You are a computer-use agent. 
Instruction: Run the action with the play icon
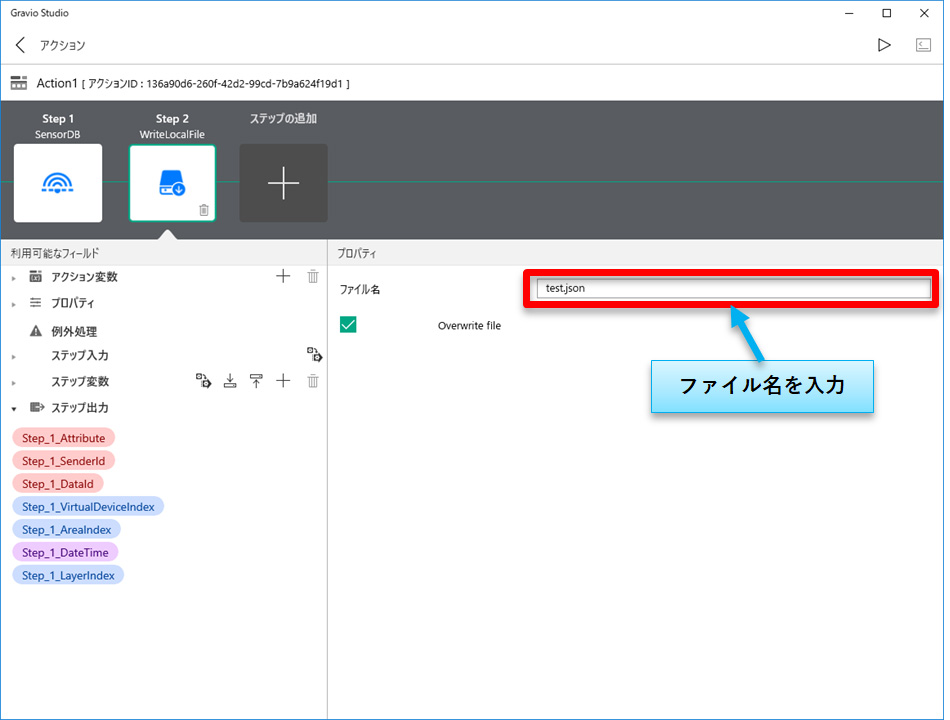(884, 45)
